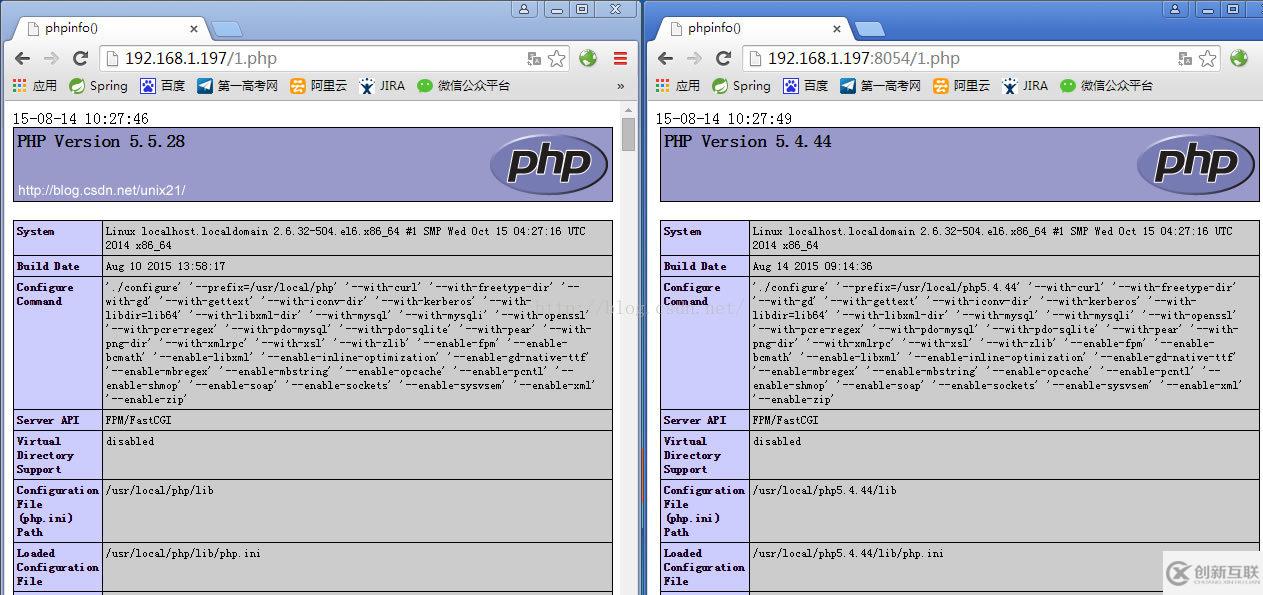Click timestamp 15-08-14 10:27:46
This screenshot has width=1263, height=595.
[80, 119]
